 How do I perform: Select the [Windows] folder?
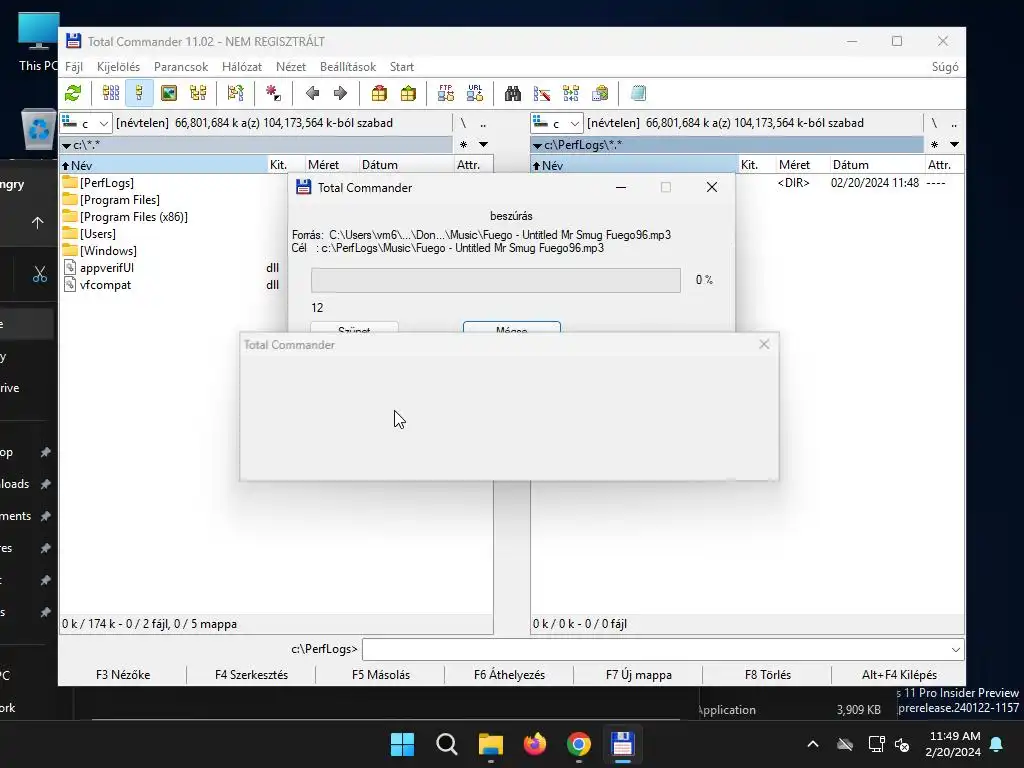100,251
